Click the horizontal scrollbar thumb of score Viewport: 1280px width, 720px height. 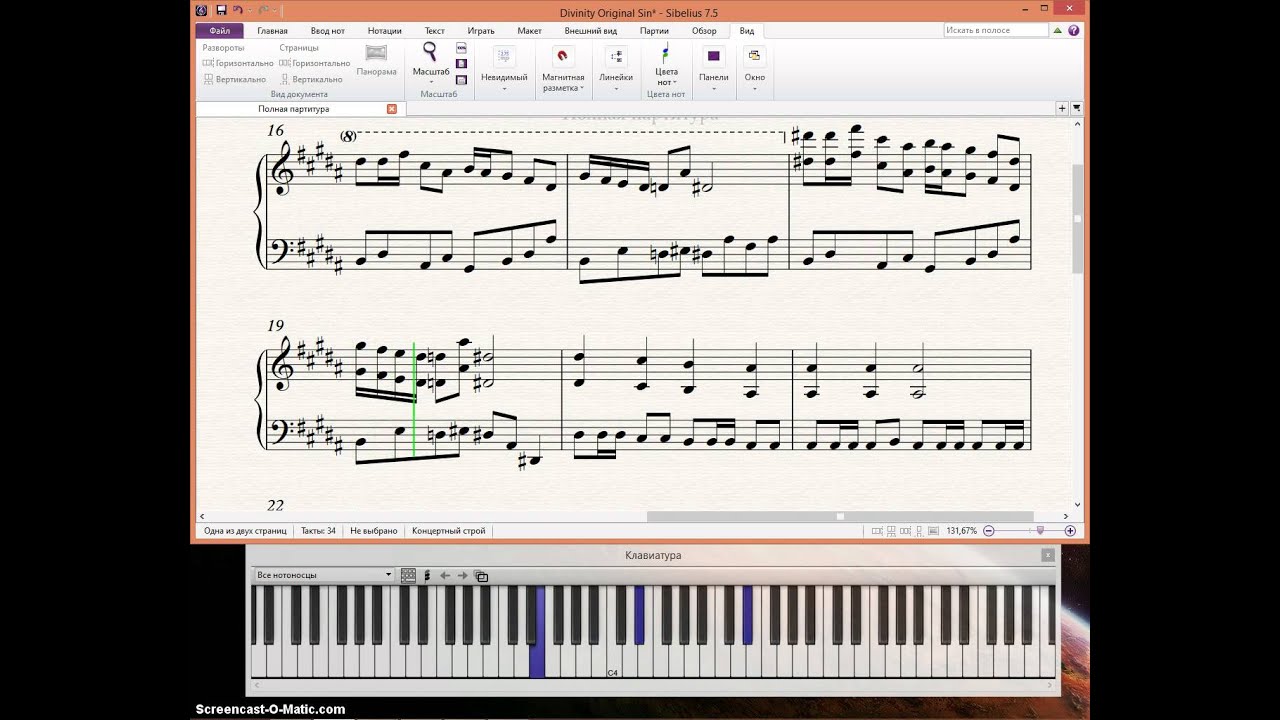(840, 517)
